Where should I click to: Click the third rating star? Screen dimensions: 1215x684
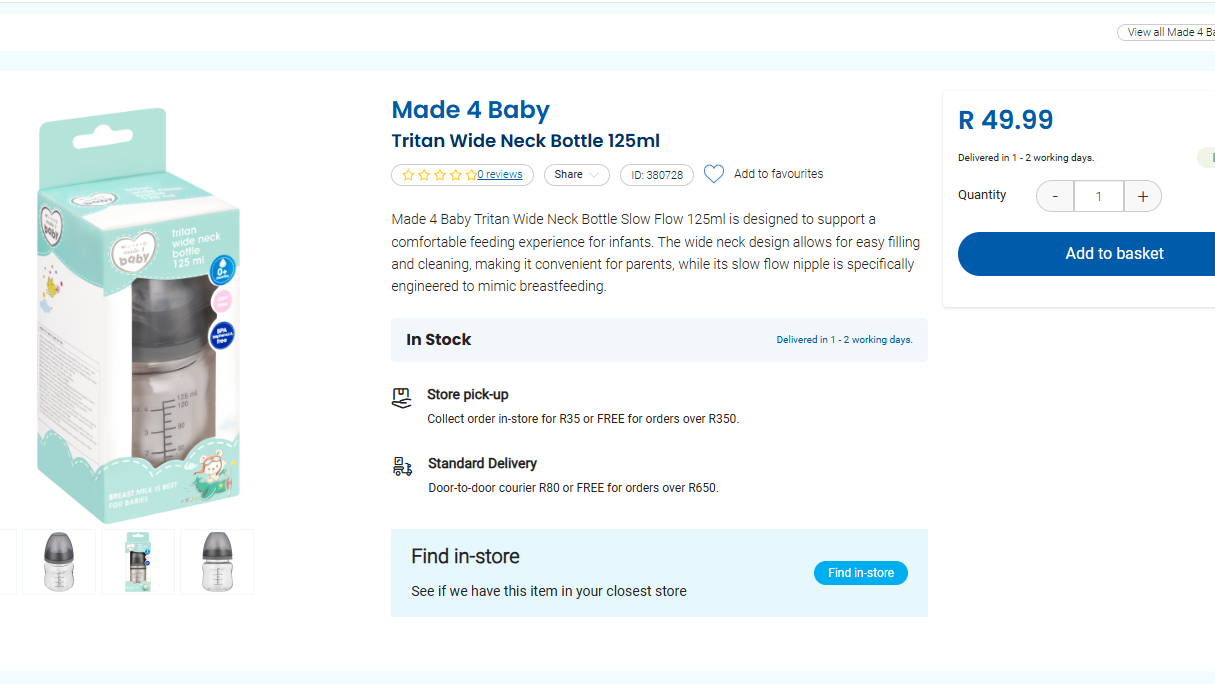(440, 175)
